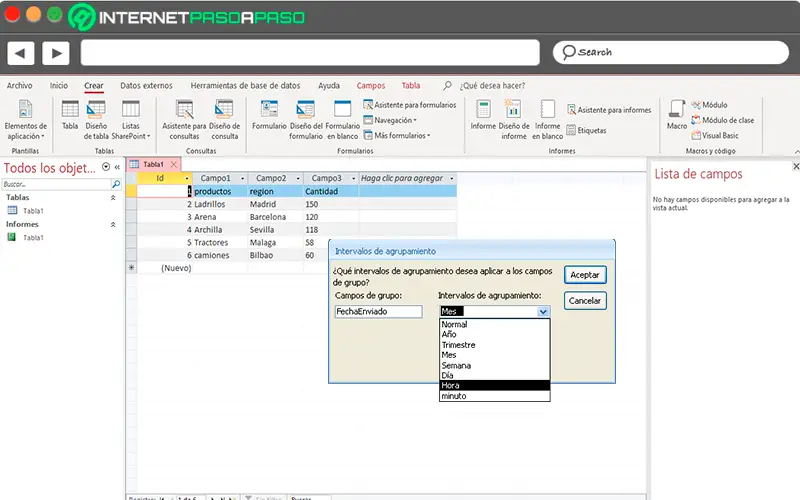This screenshot has width=800, height=500.
Task: Click the FechaEnviado group field box
Action: click(x=379, y=312)
